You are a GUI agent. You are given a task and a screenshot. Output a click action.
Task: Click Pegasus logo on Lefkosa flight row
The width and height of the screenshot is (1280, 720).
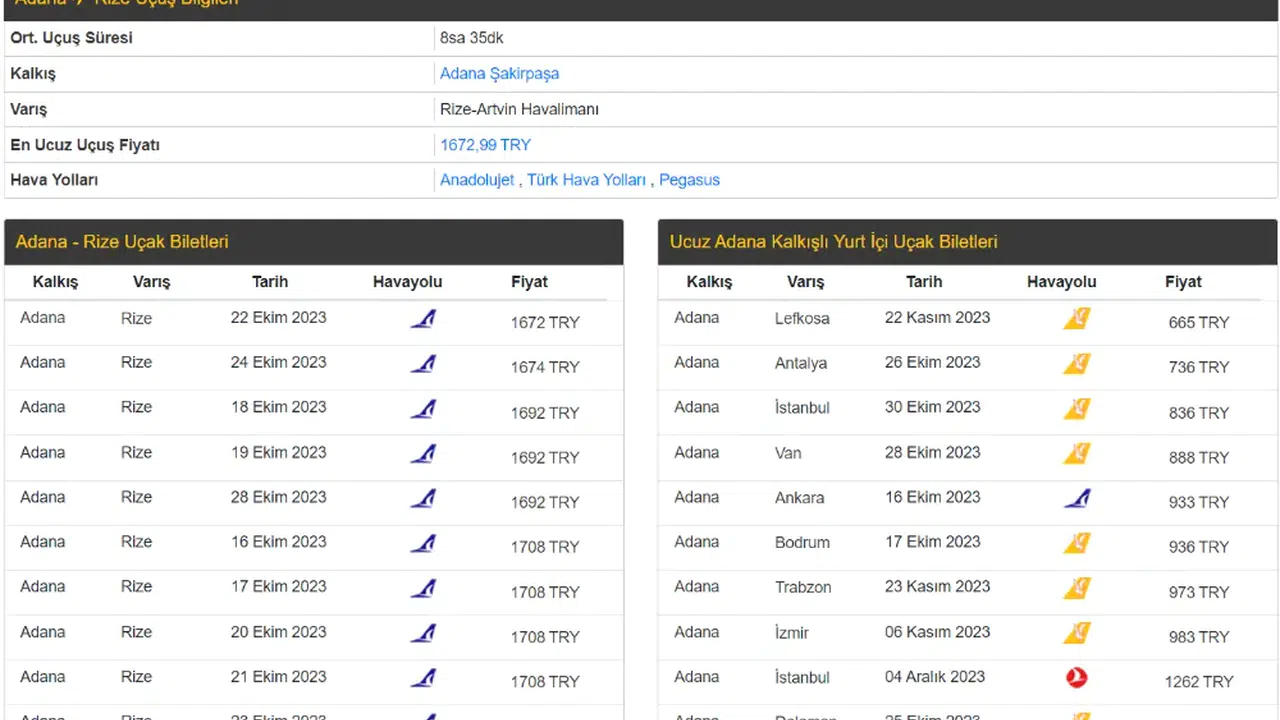[1076, 319]
